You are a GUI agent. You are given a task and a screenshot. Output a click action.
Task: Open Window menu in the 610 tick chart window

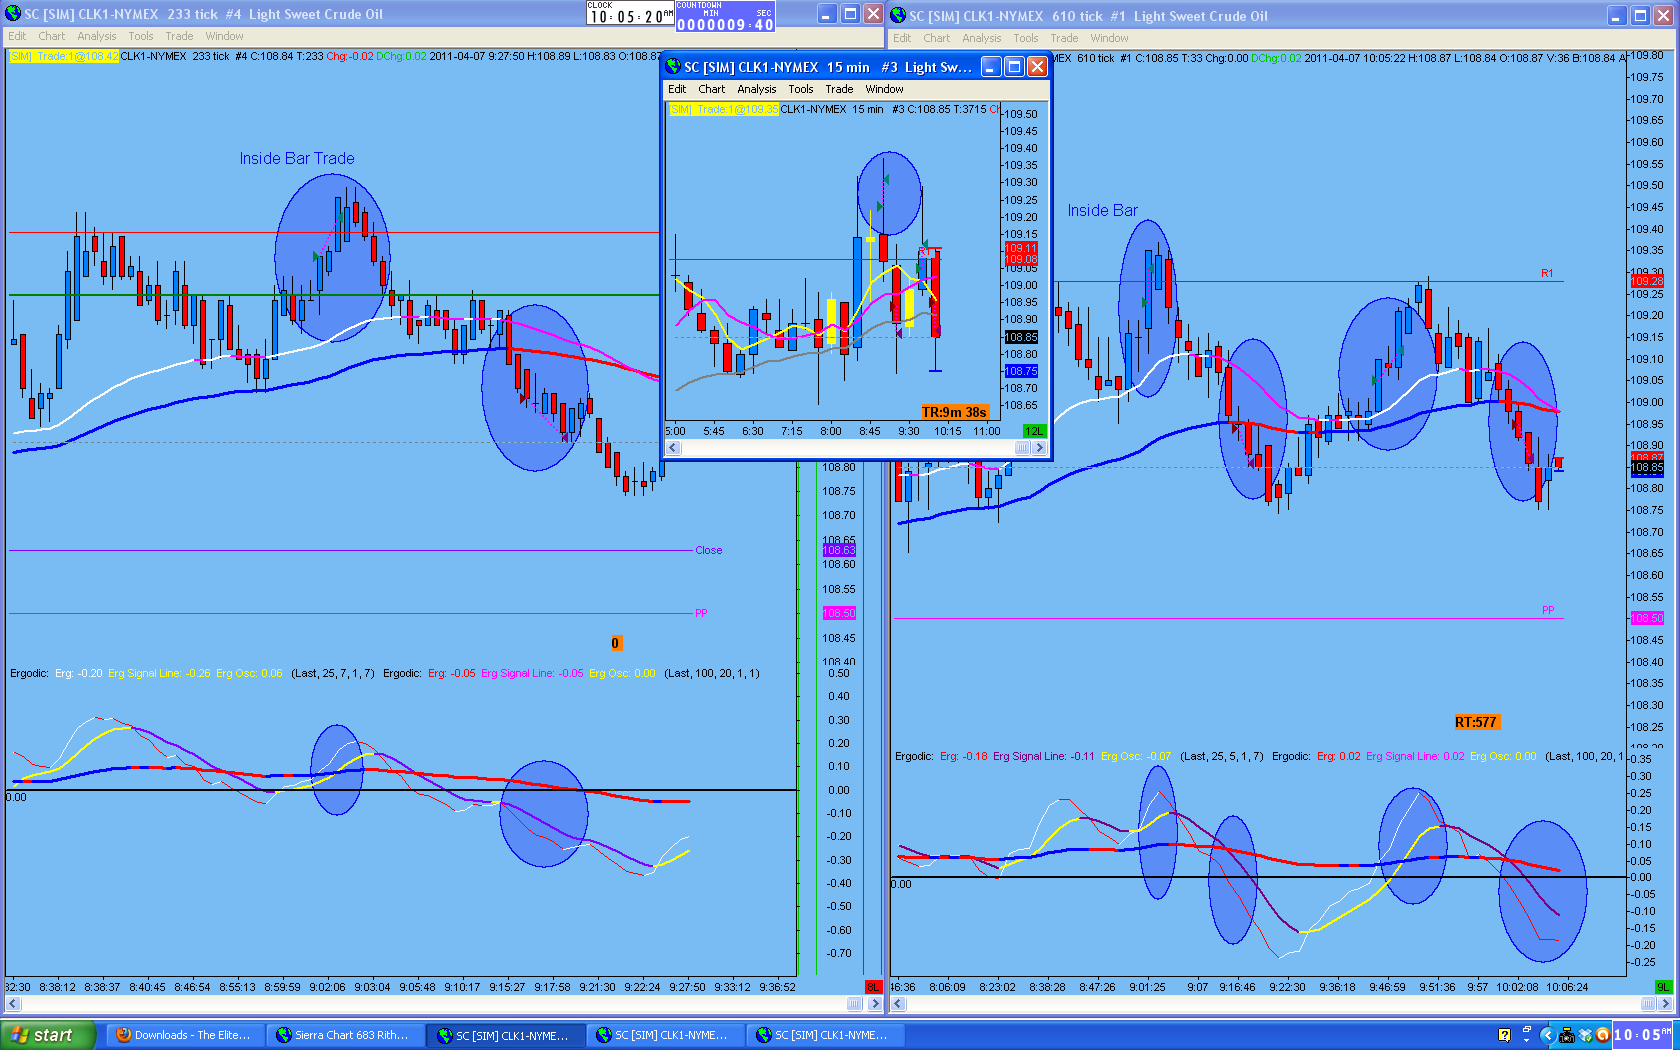coord(1109,38)
